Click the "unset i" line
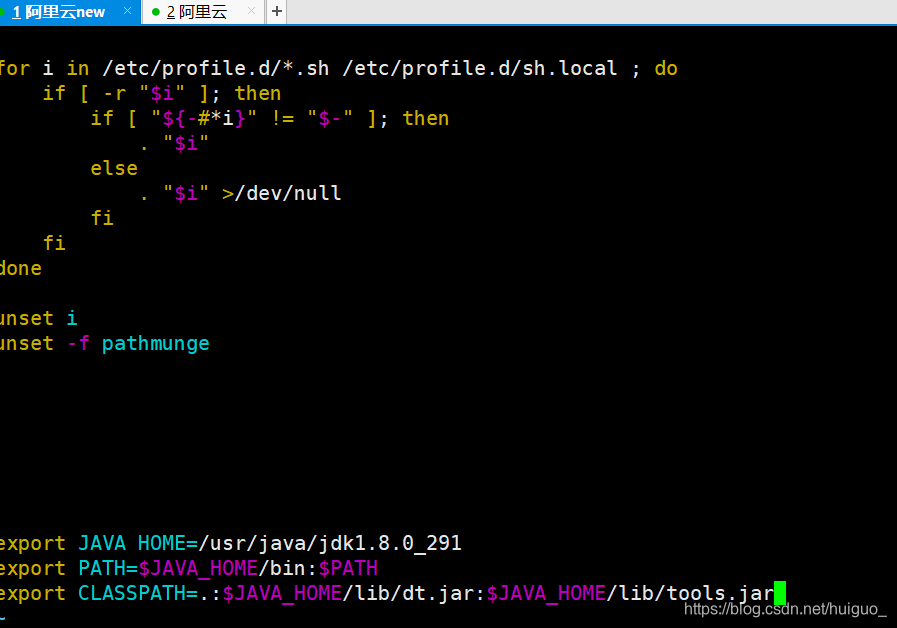897x628 pixels. point(38,318)
